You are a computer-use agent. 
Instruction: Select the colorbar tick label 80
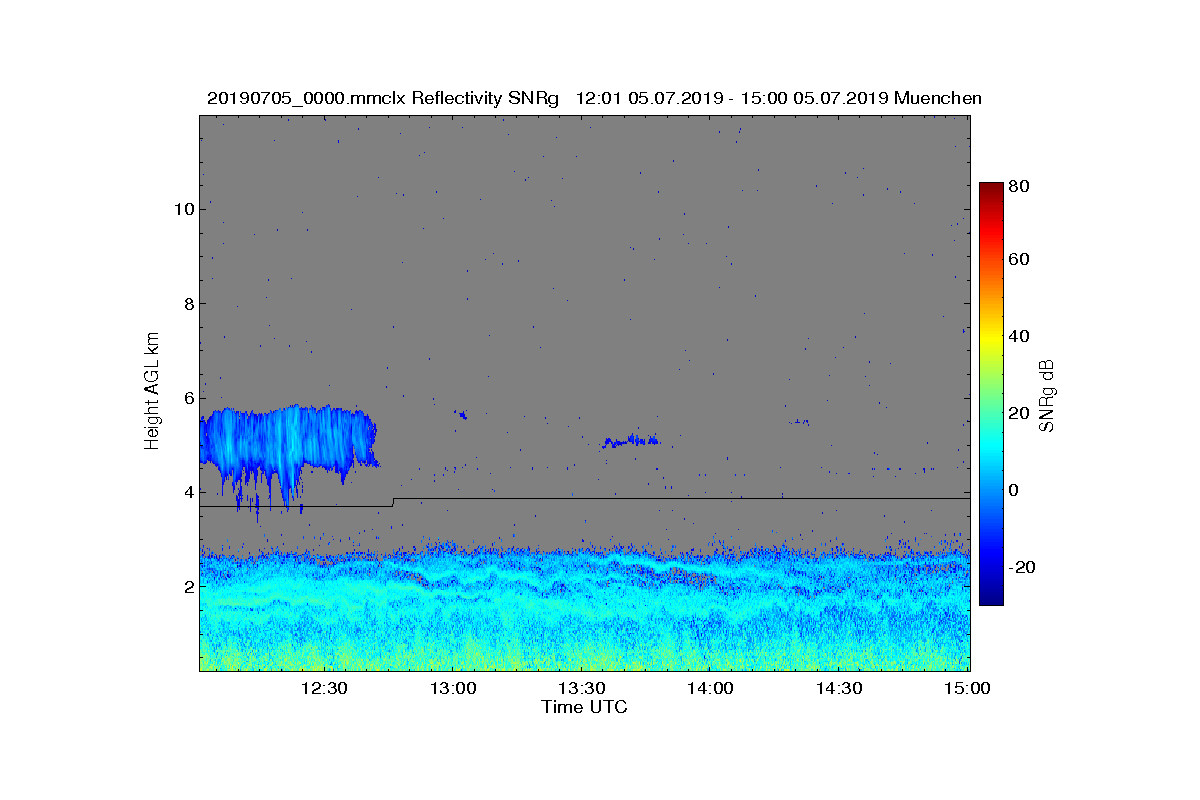(x=1020, y=186)
